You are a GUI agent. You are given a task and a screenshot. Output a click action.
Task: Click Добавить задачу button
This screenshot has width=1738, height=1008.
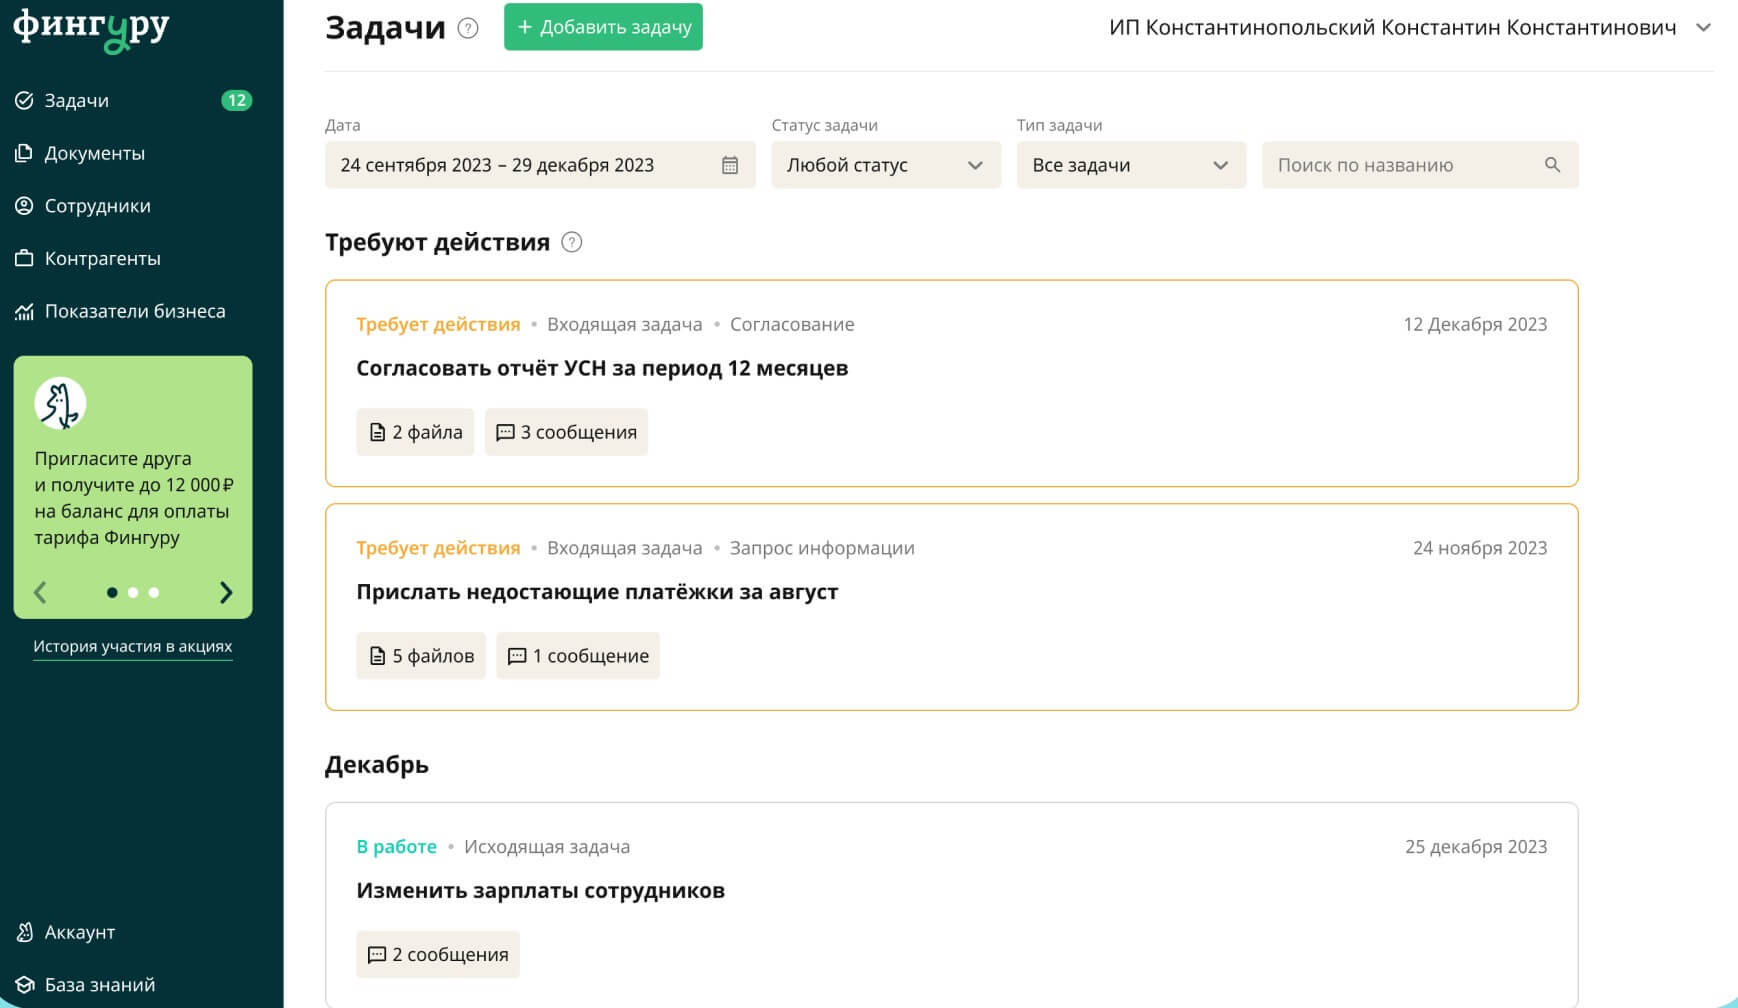(603, 28)
